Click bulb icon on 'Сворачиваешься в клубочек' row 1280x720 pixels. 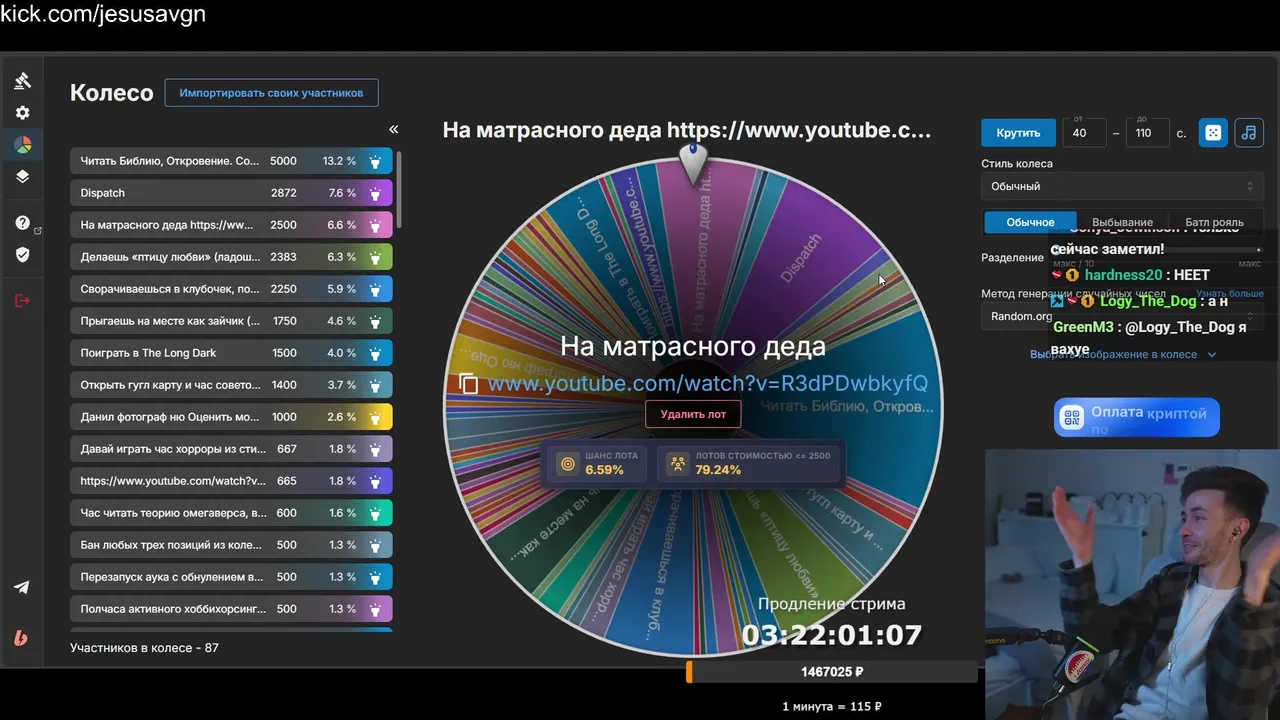[375, 289]
